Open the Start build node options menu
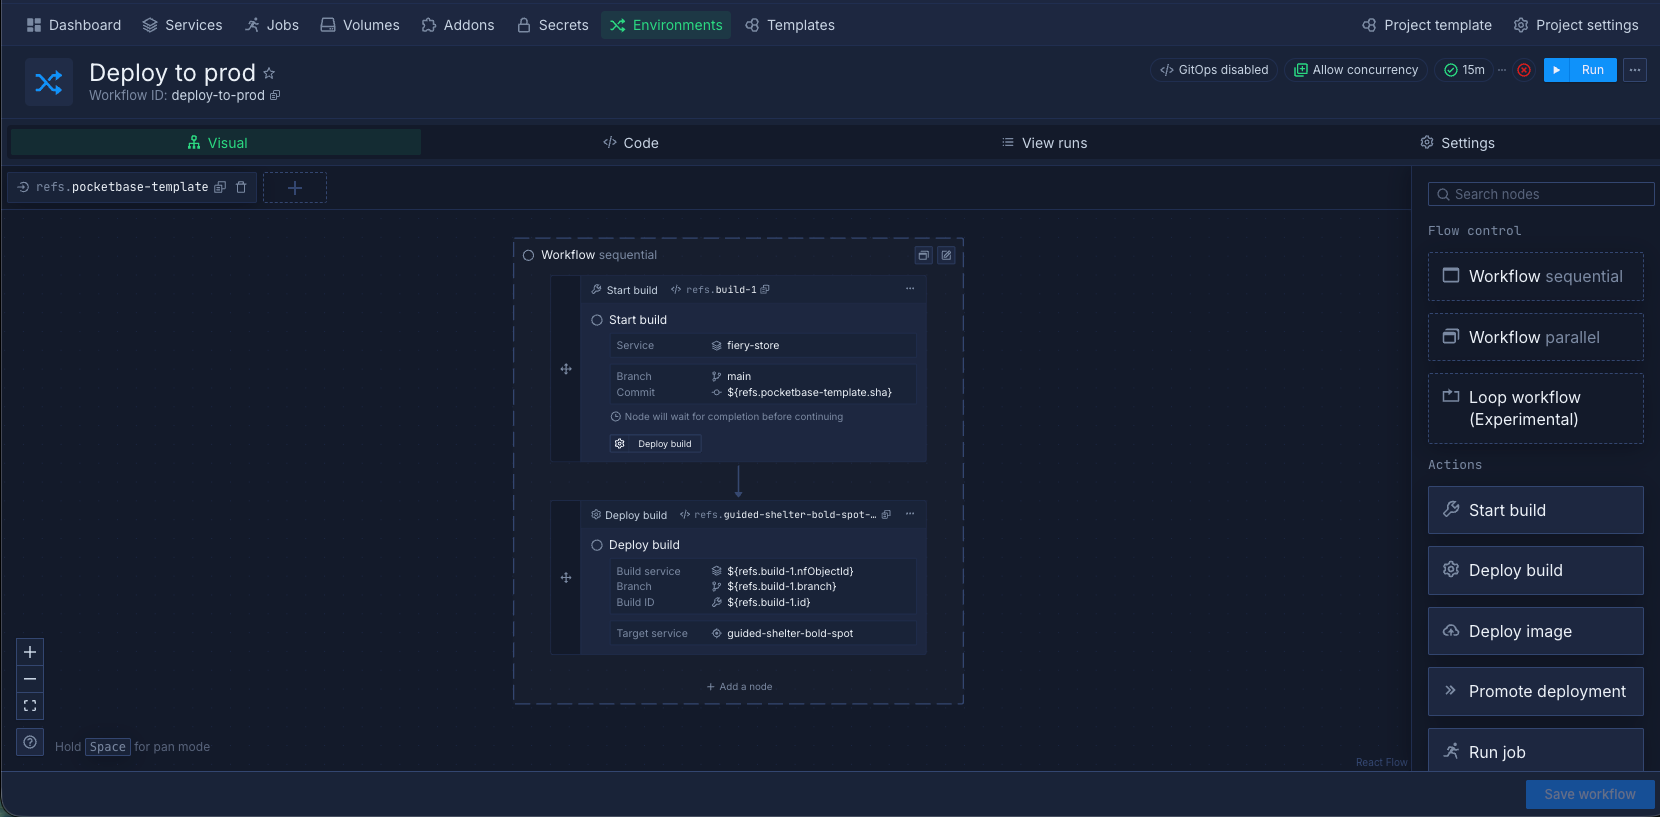Viewport: 1660px width, 817px height. pyautogui.click(x=910, y=289)
